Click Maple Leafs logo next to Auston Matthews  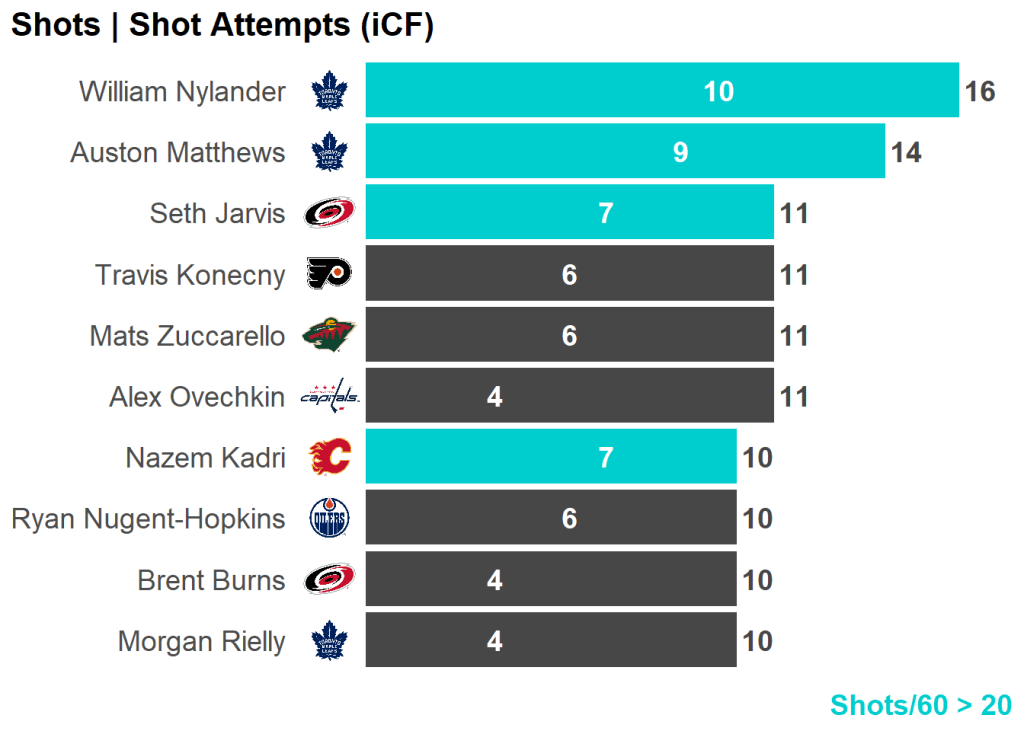point(328,153)
